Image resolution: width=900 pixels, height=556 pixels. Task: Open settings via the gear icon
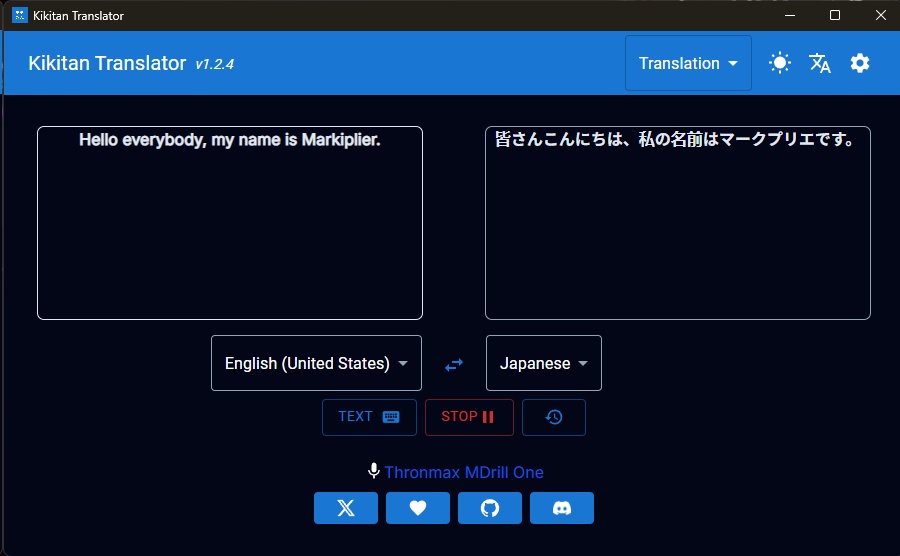coord(859,63)
